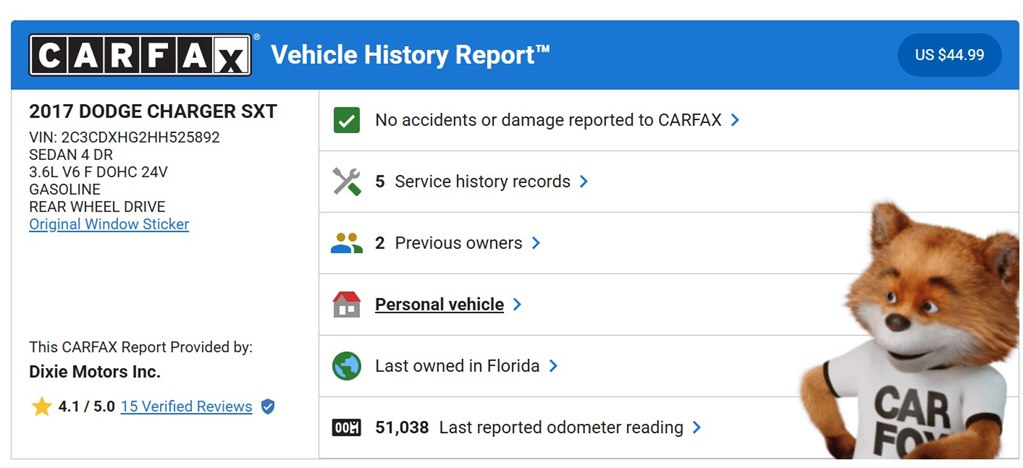This screenshot has width=1023, height=468.
Task: Expand last reported odometer reading chevron
Action: tap(697, 428)
